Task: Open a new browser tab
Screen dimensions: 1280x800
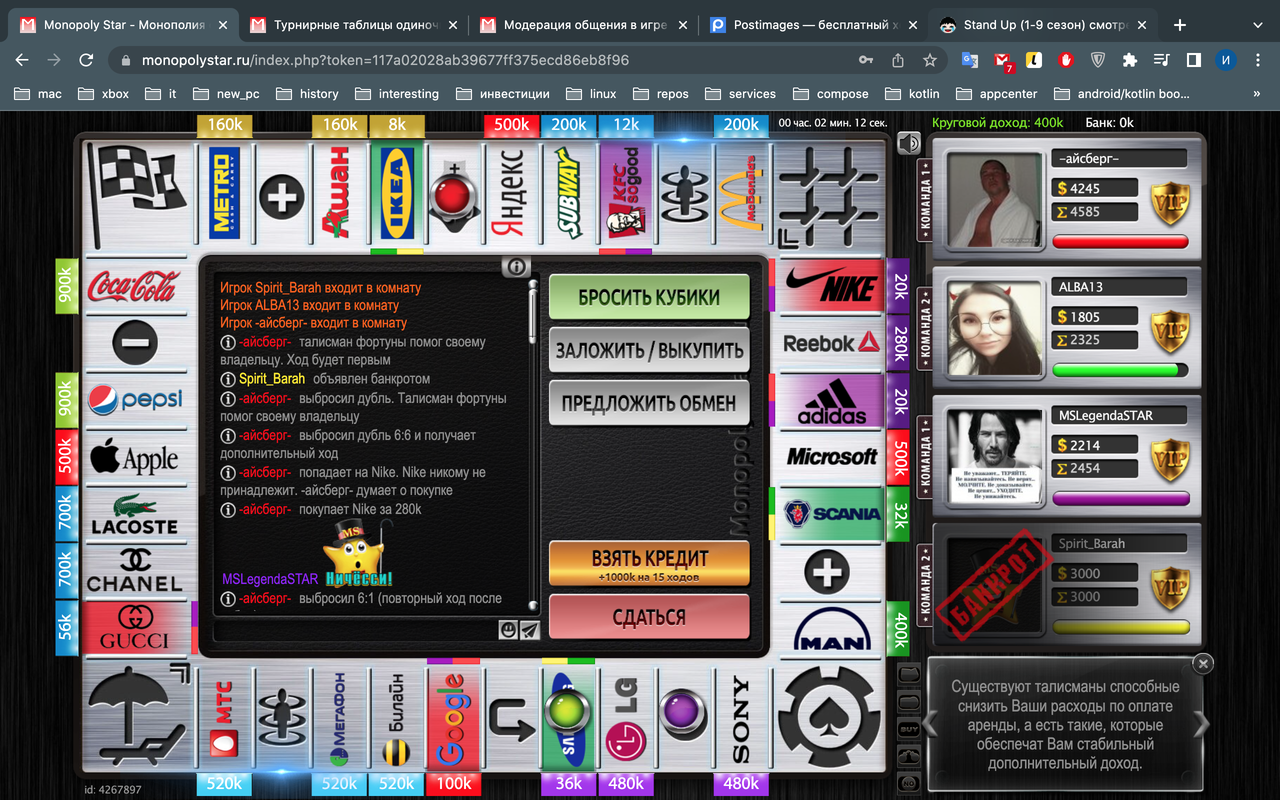Action: point(1180,25)
